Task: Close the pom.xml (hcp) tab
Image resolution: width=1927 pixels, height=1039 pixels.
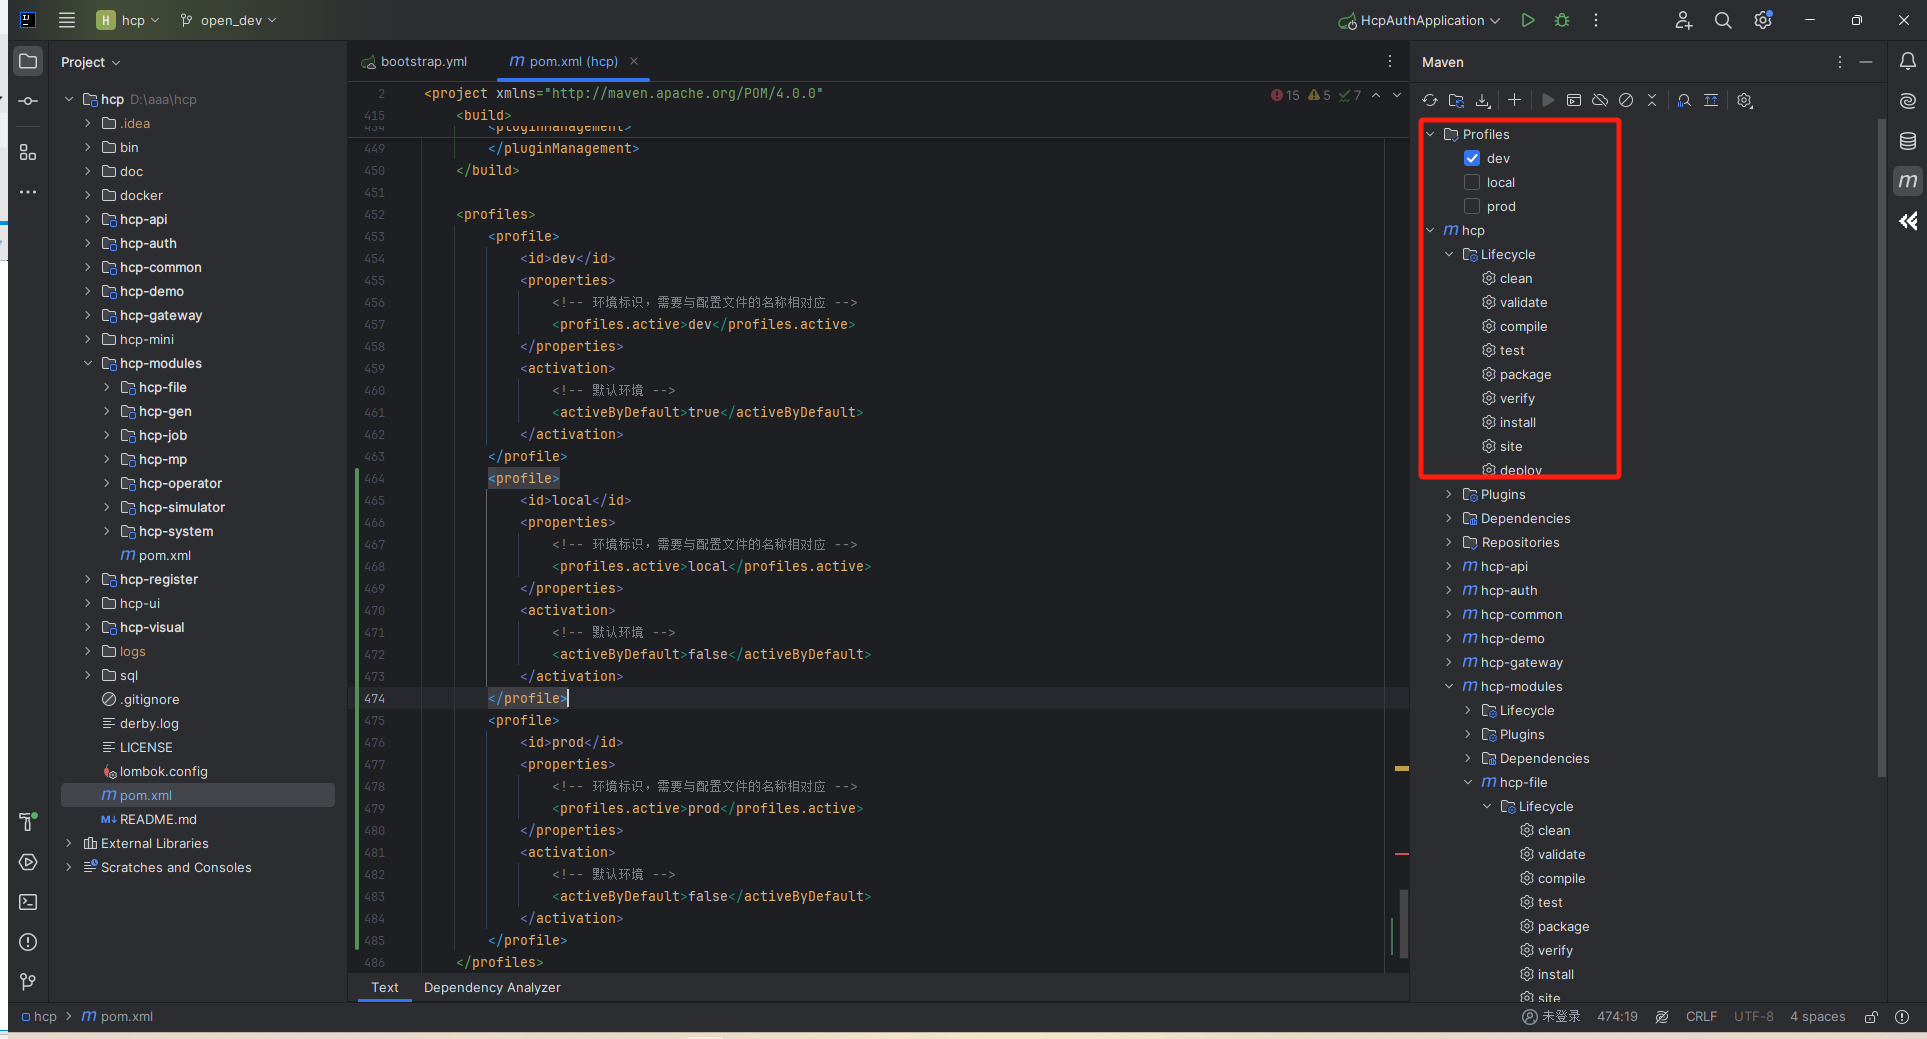Action: [x=634, y=61]
